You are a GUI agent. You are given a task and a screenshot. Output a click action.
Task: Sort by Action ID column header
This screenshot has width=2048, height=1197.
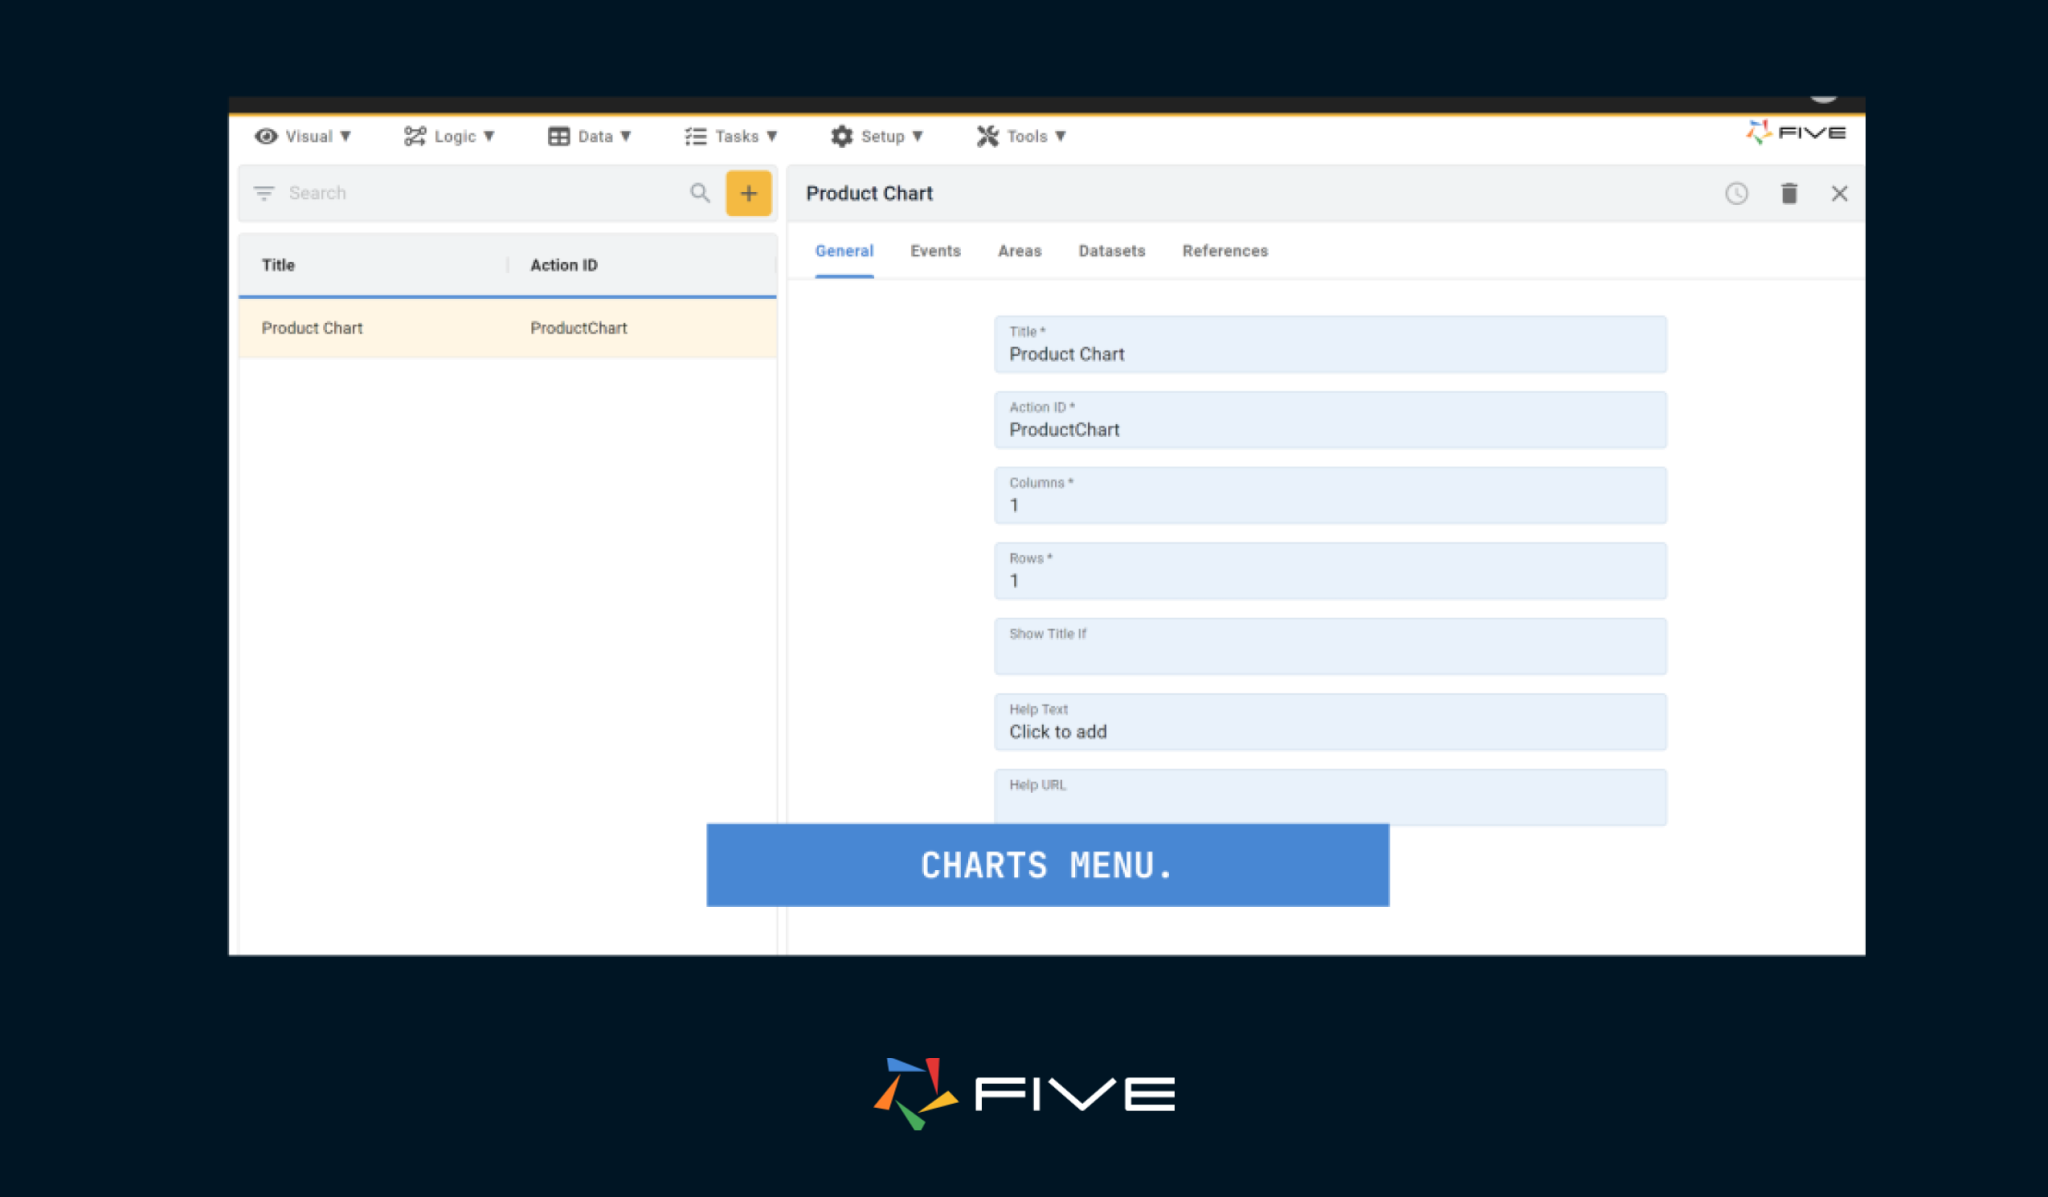click(x=563, y=265)
